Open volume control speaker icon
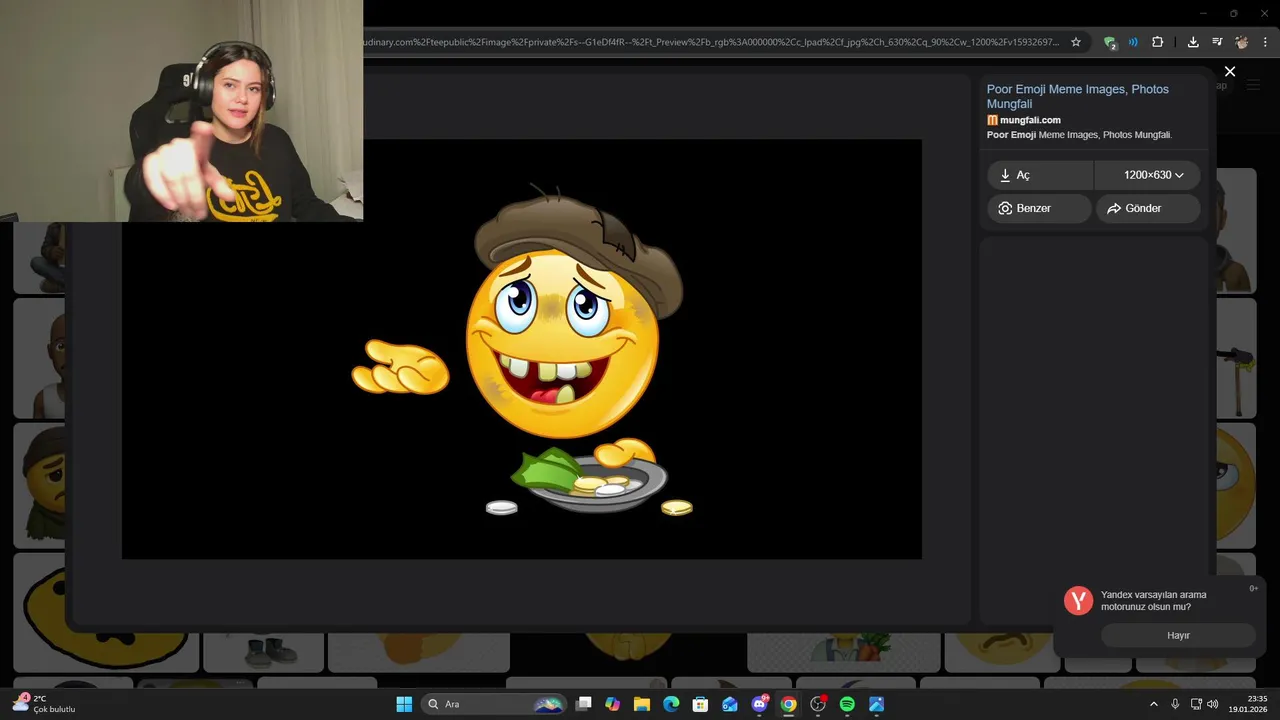This screenshot has height=720, width=1280. click(x=1213, y=704)
